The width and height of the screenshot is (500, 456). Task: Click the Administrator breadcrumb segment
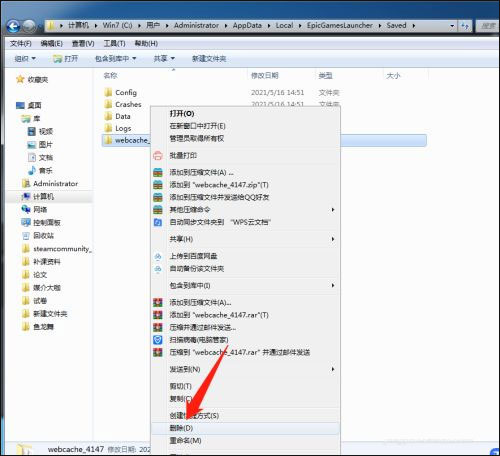click(196, 25)
